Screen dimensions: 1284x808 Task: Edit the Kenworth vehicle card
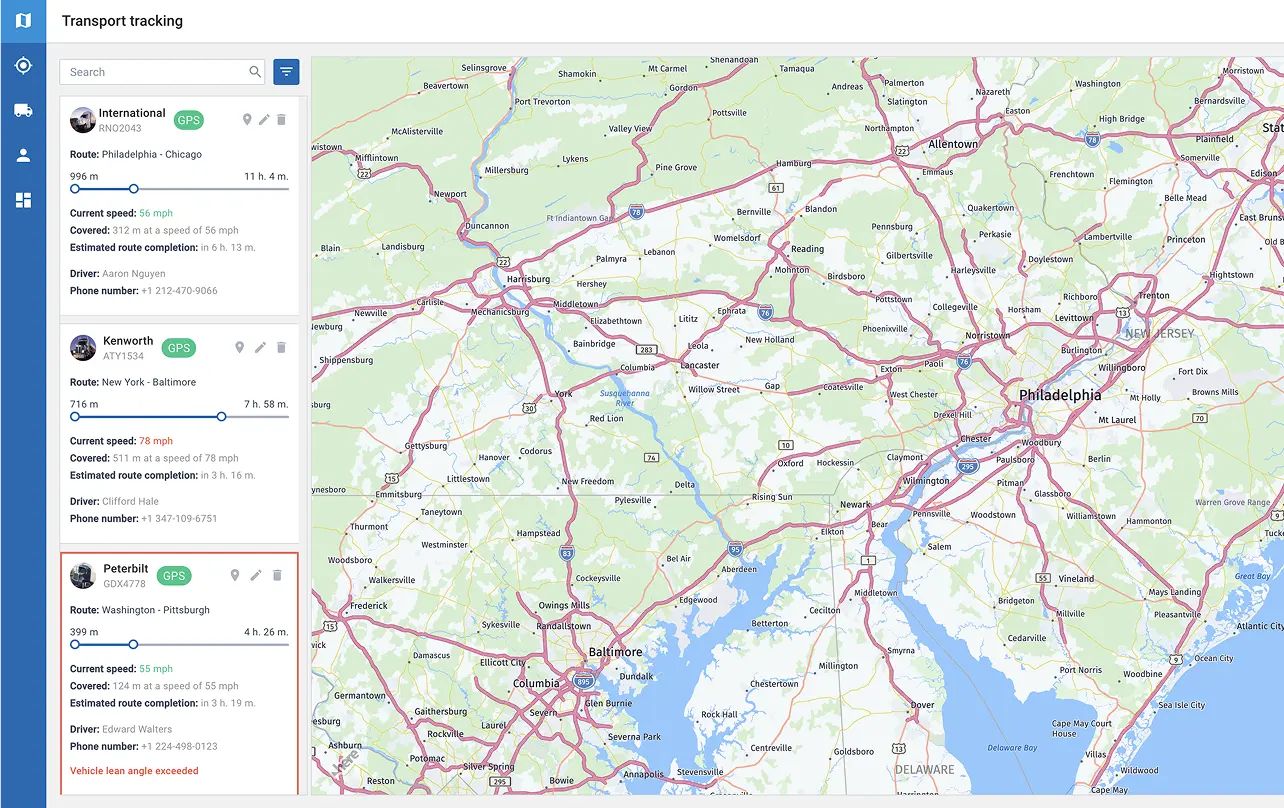[260, 347]
